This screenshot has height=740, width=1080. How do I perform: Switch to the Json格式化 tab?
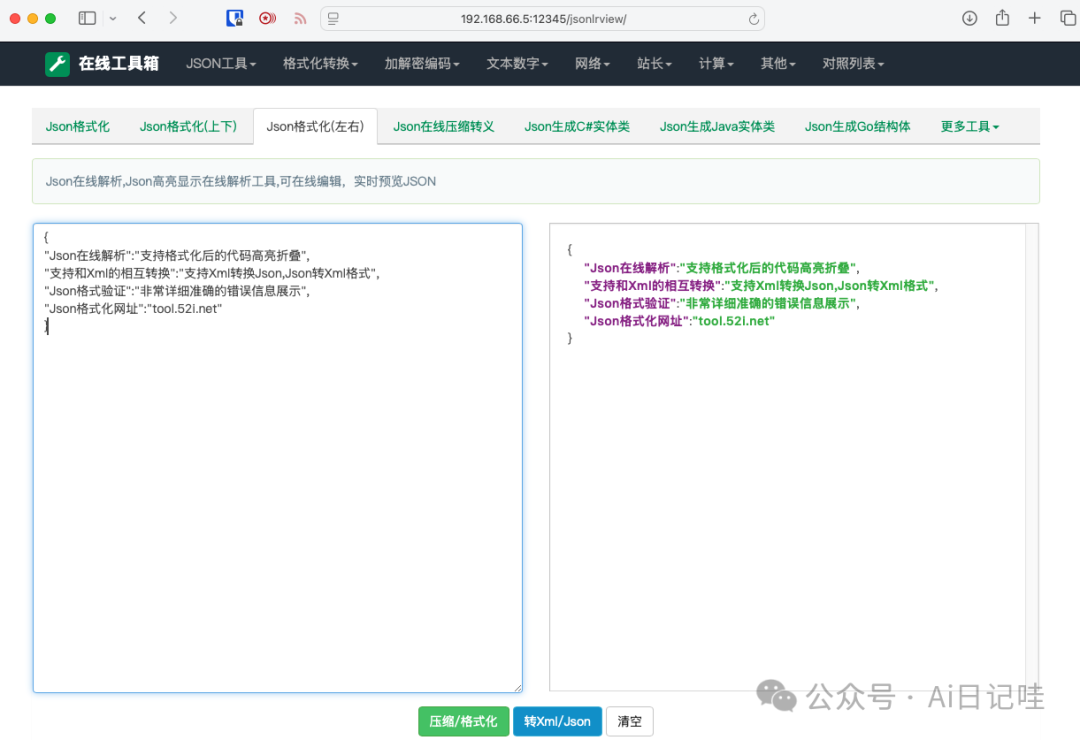78,127
